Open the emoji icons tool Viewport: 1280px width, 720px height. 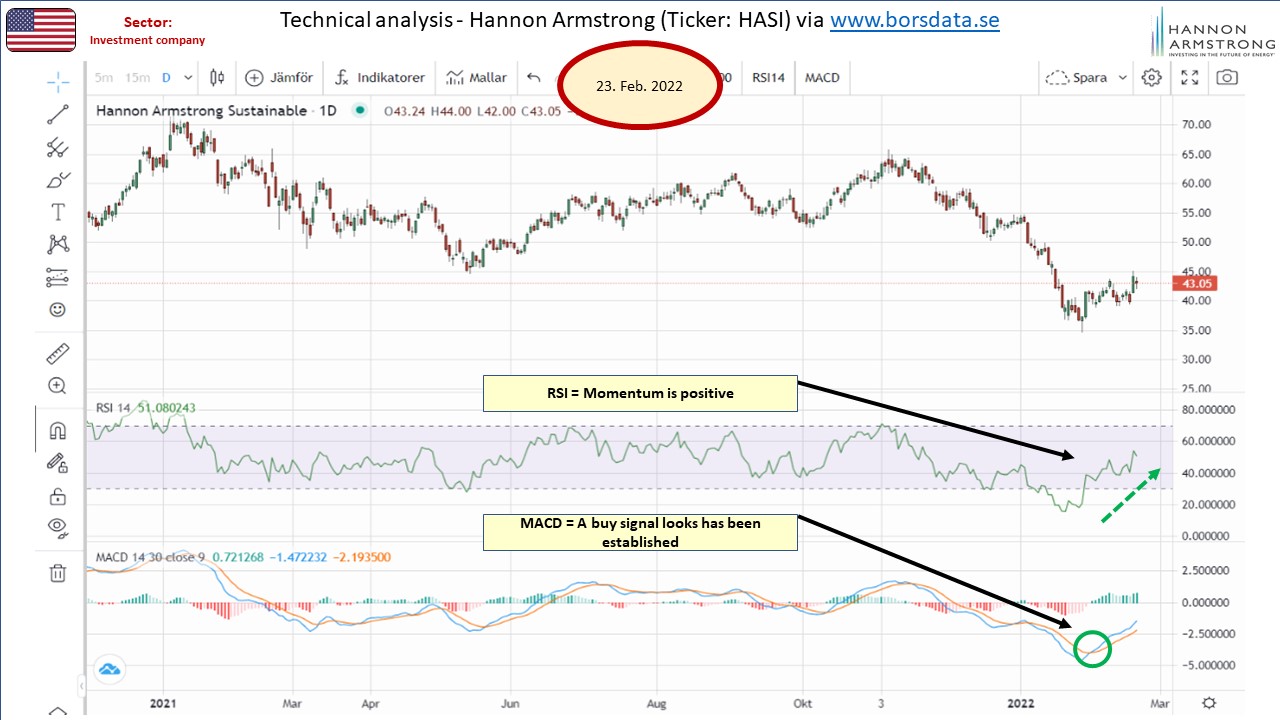(58, 310)
